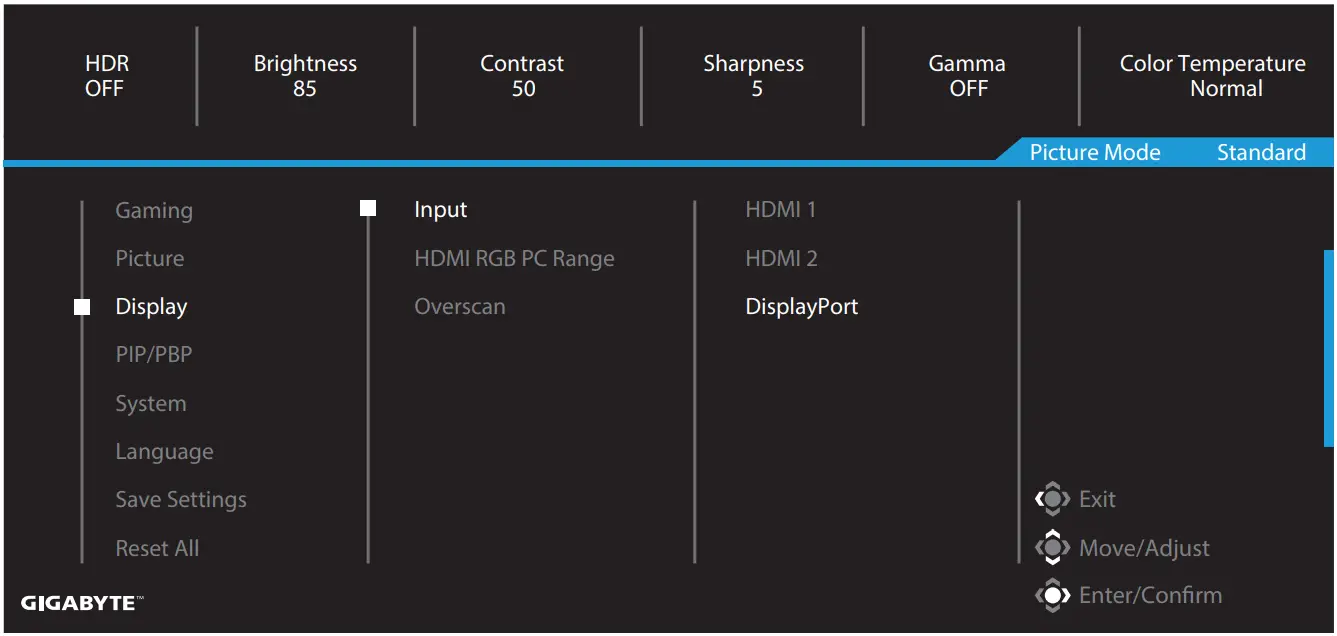
Task: Open the Sharpness setting
Action: (754, 75)
